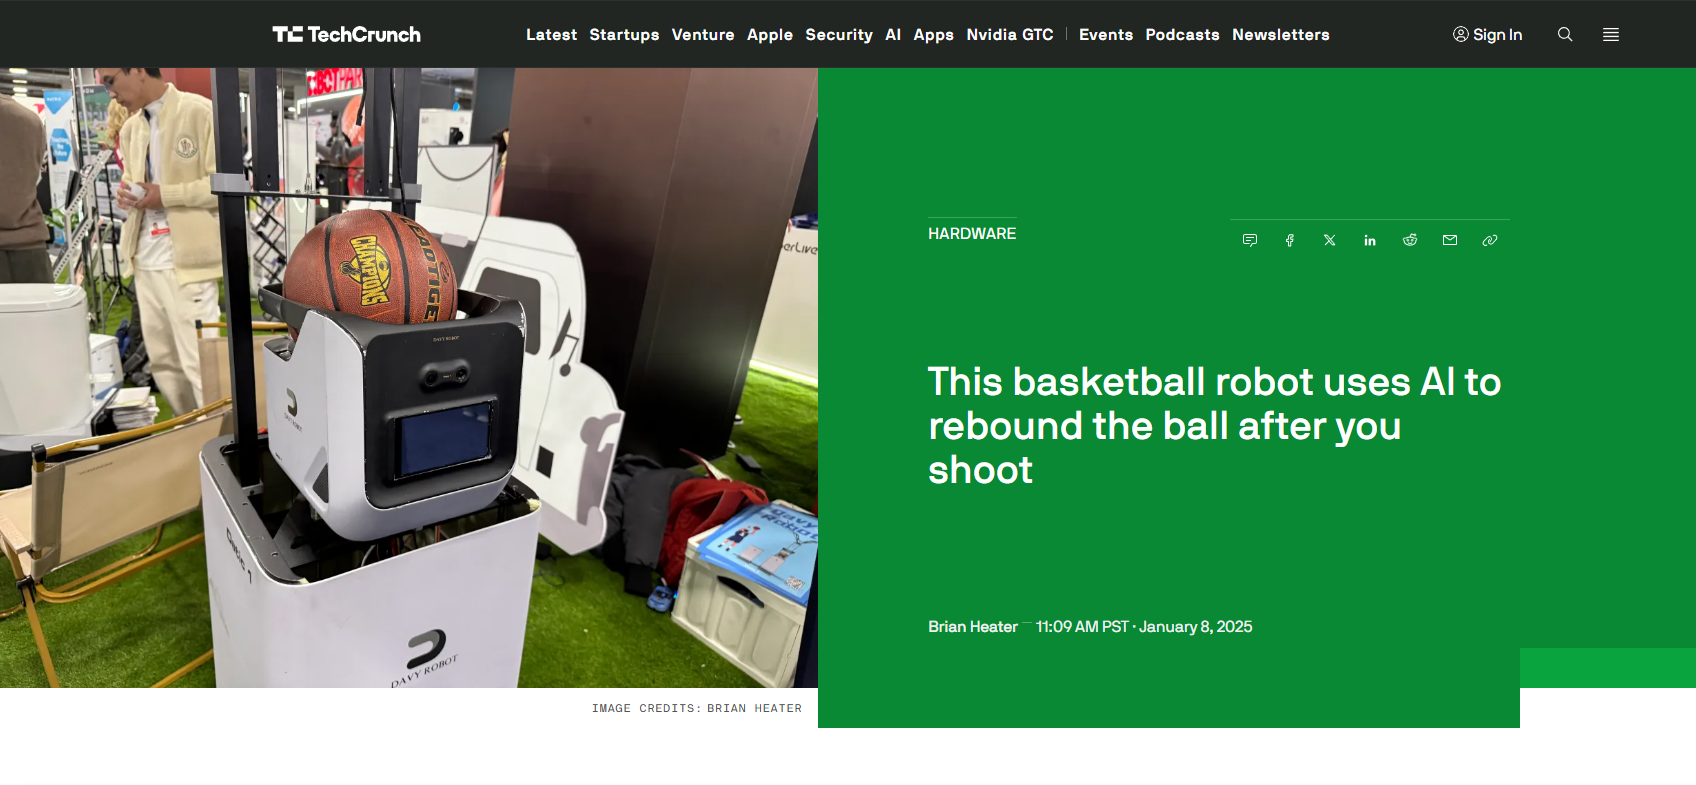Expand the hamburger menu icon
The image size is (1696, 785).
click(x=1610, y=34)
